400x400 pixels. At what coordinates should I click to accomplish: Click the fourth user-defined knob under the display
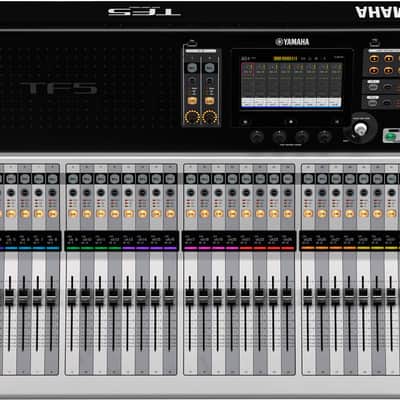click(324, 137)
